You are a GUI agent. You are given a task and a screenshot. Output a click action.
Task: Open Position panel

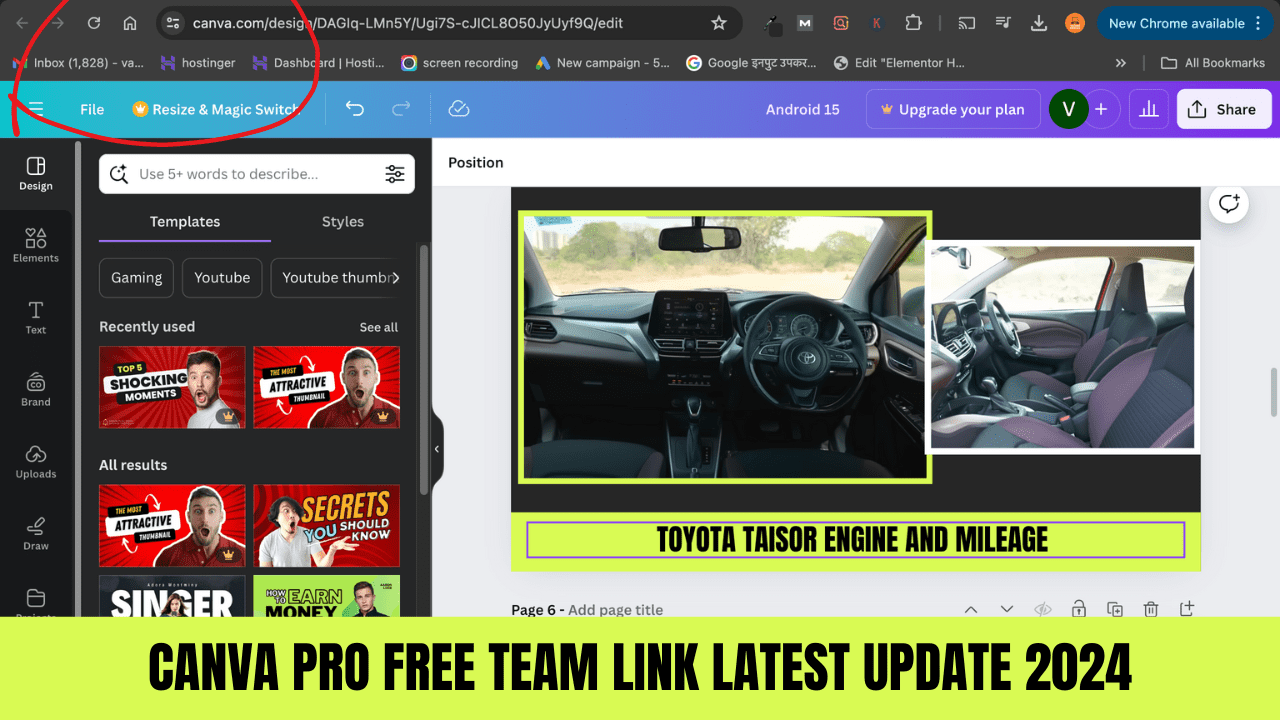[x=476, y=163]
